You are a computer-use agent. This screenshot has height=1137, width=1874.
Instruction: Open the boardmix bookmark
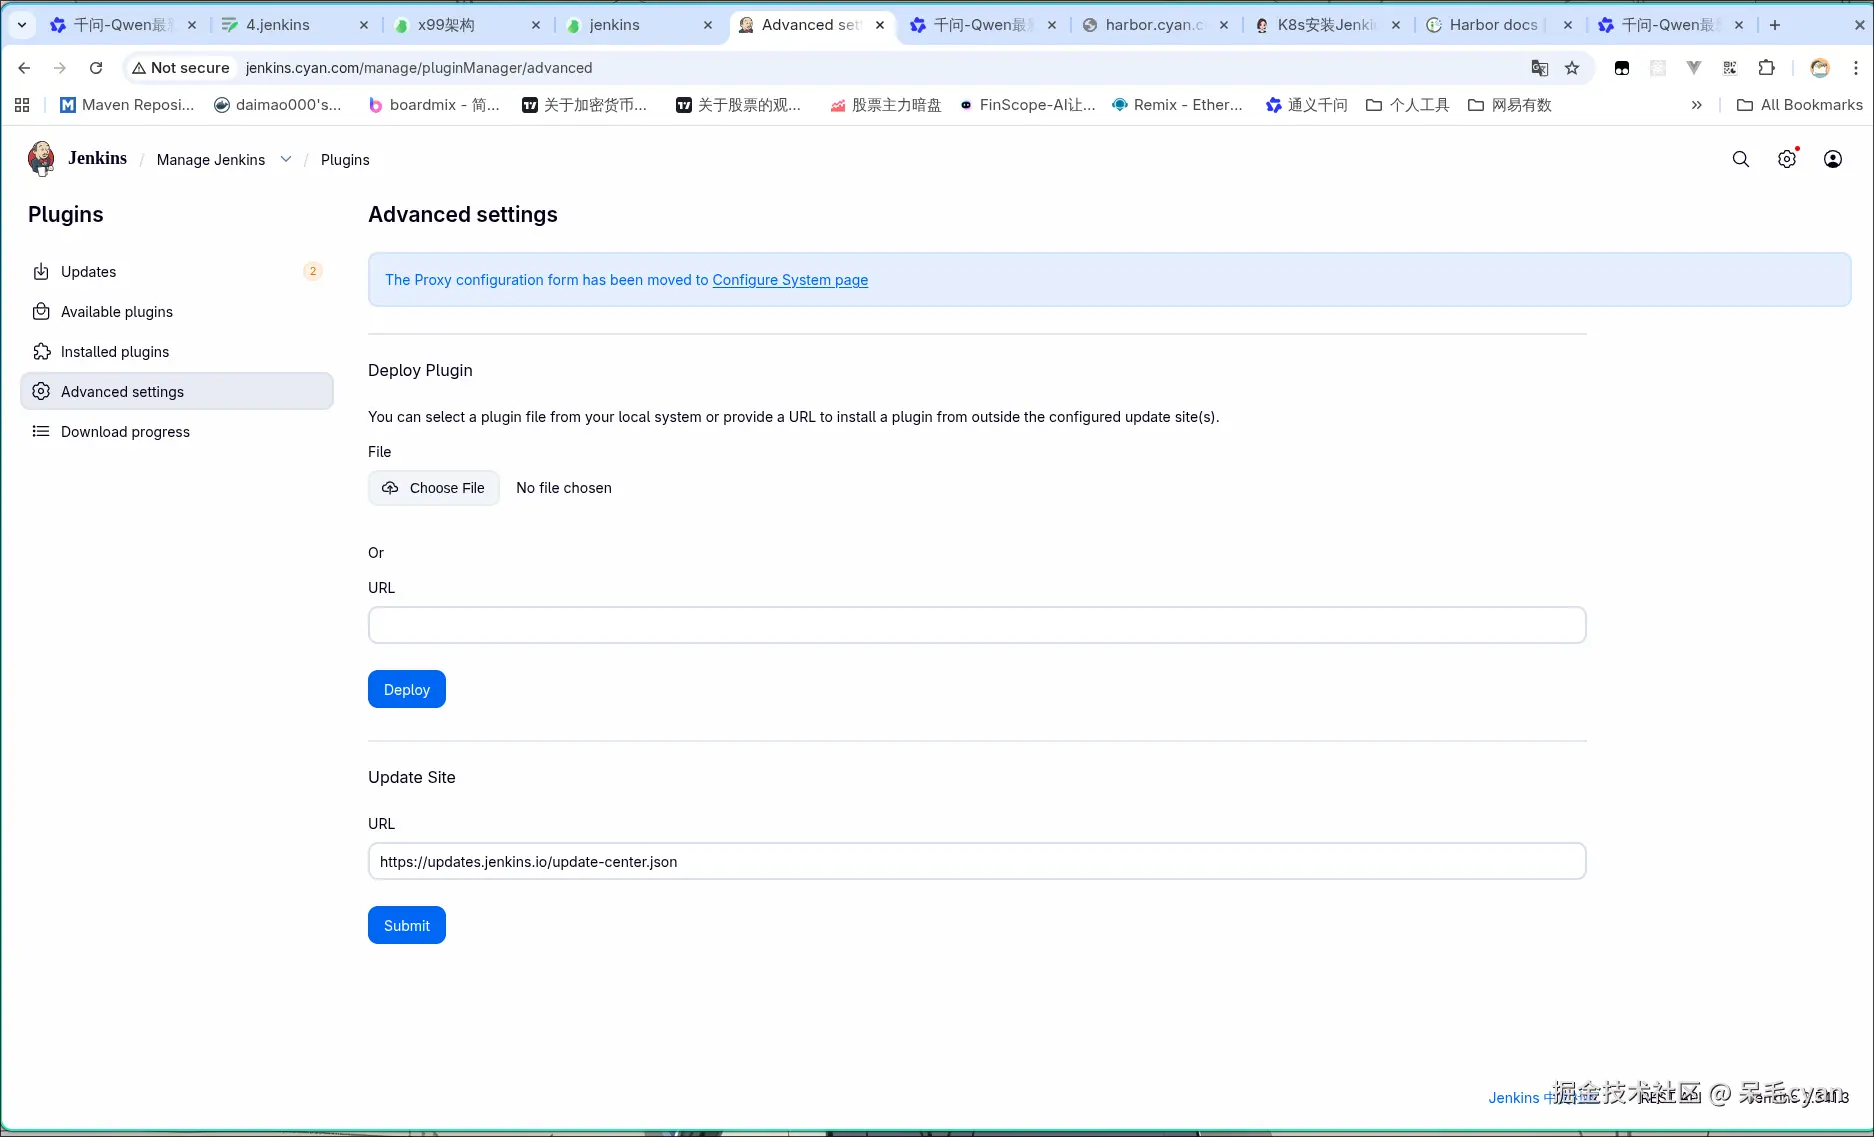(x=434, y=105)
